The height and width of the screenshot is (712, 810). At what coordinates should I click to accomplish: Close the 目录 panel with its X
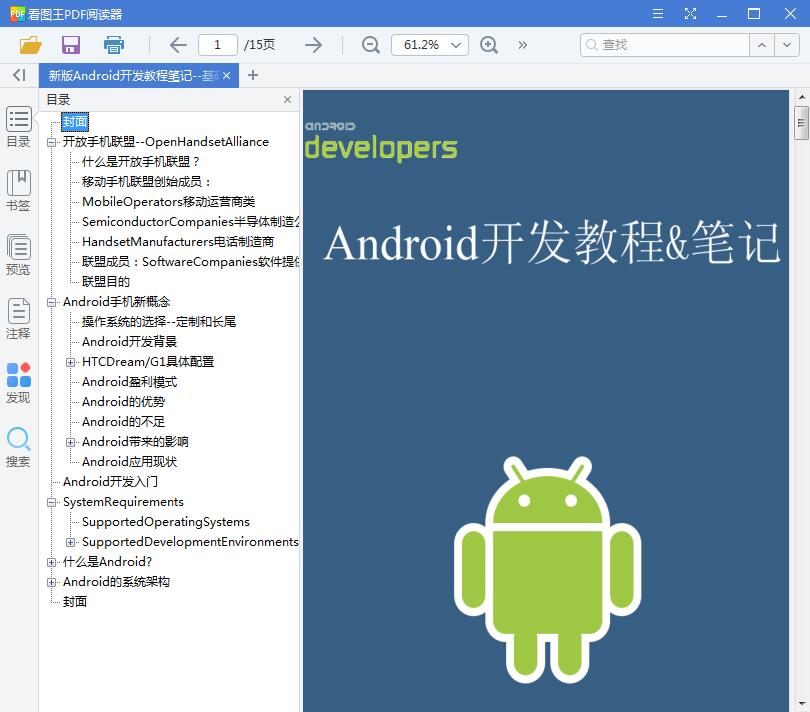click(287, 99)
